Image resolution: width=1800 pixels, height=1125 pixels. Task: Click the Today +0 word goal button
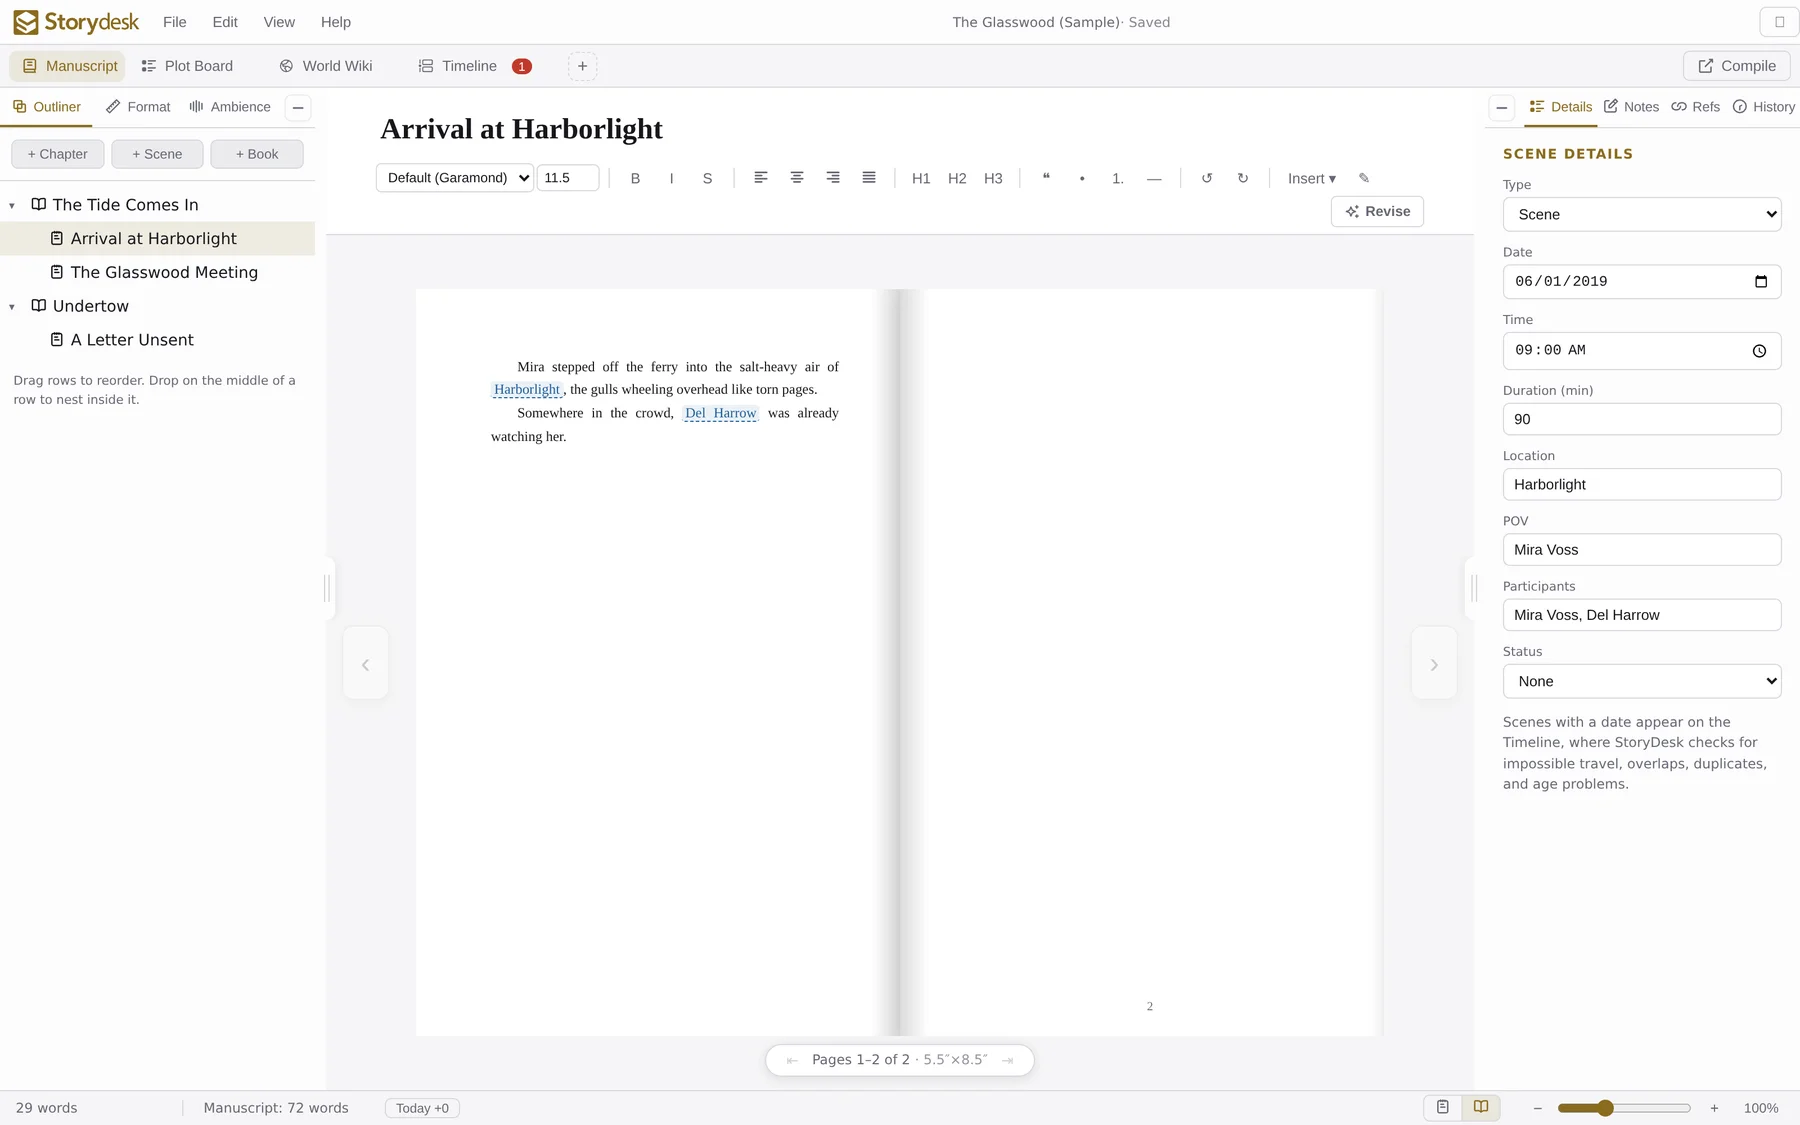pos(422,1108)
